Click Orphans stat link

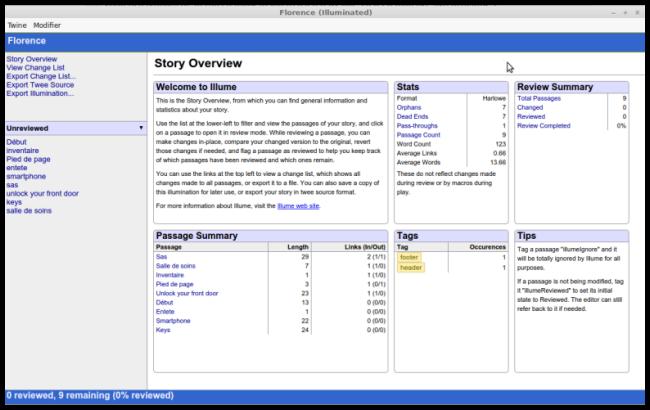coord(409,107)
